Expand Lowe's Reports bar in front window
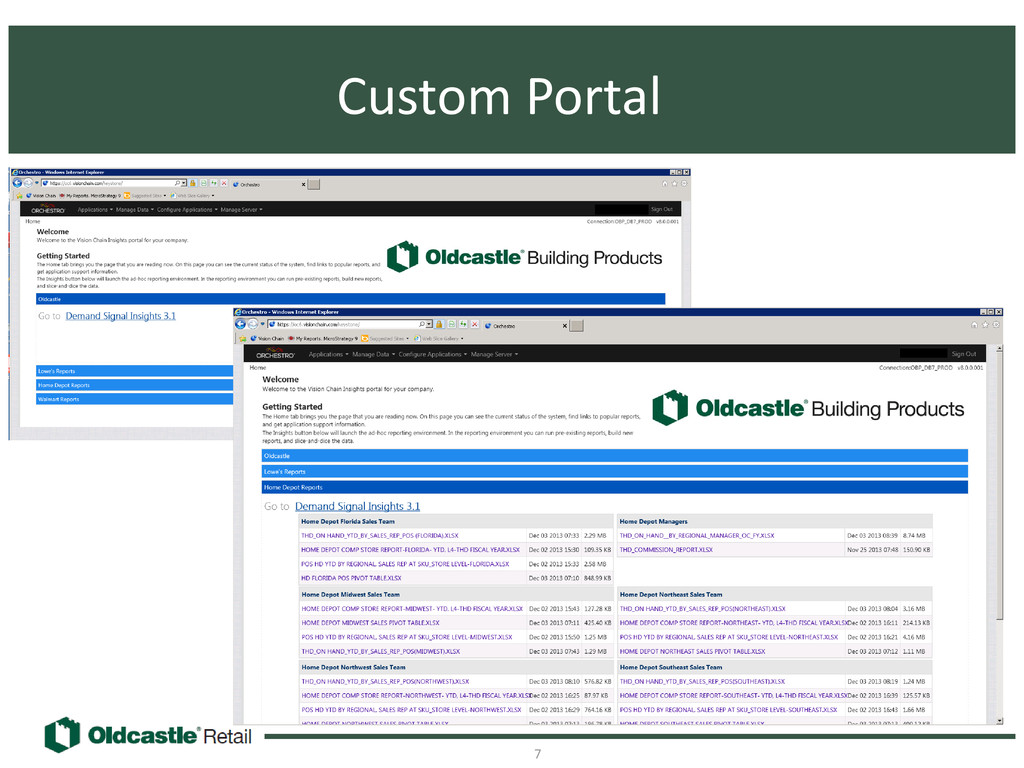This screenshot has width=1024, height=768. 615,472
